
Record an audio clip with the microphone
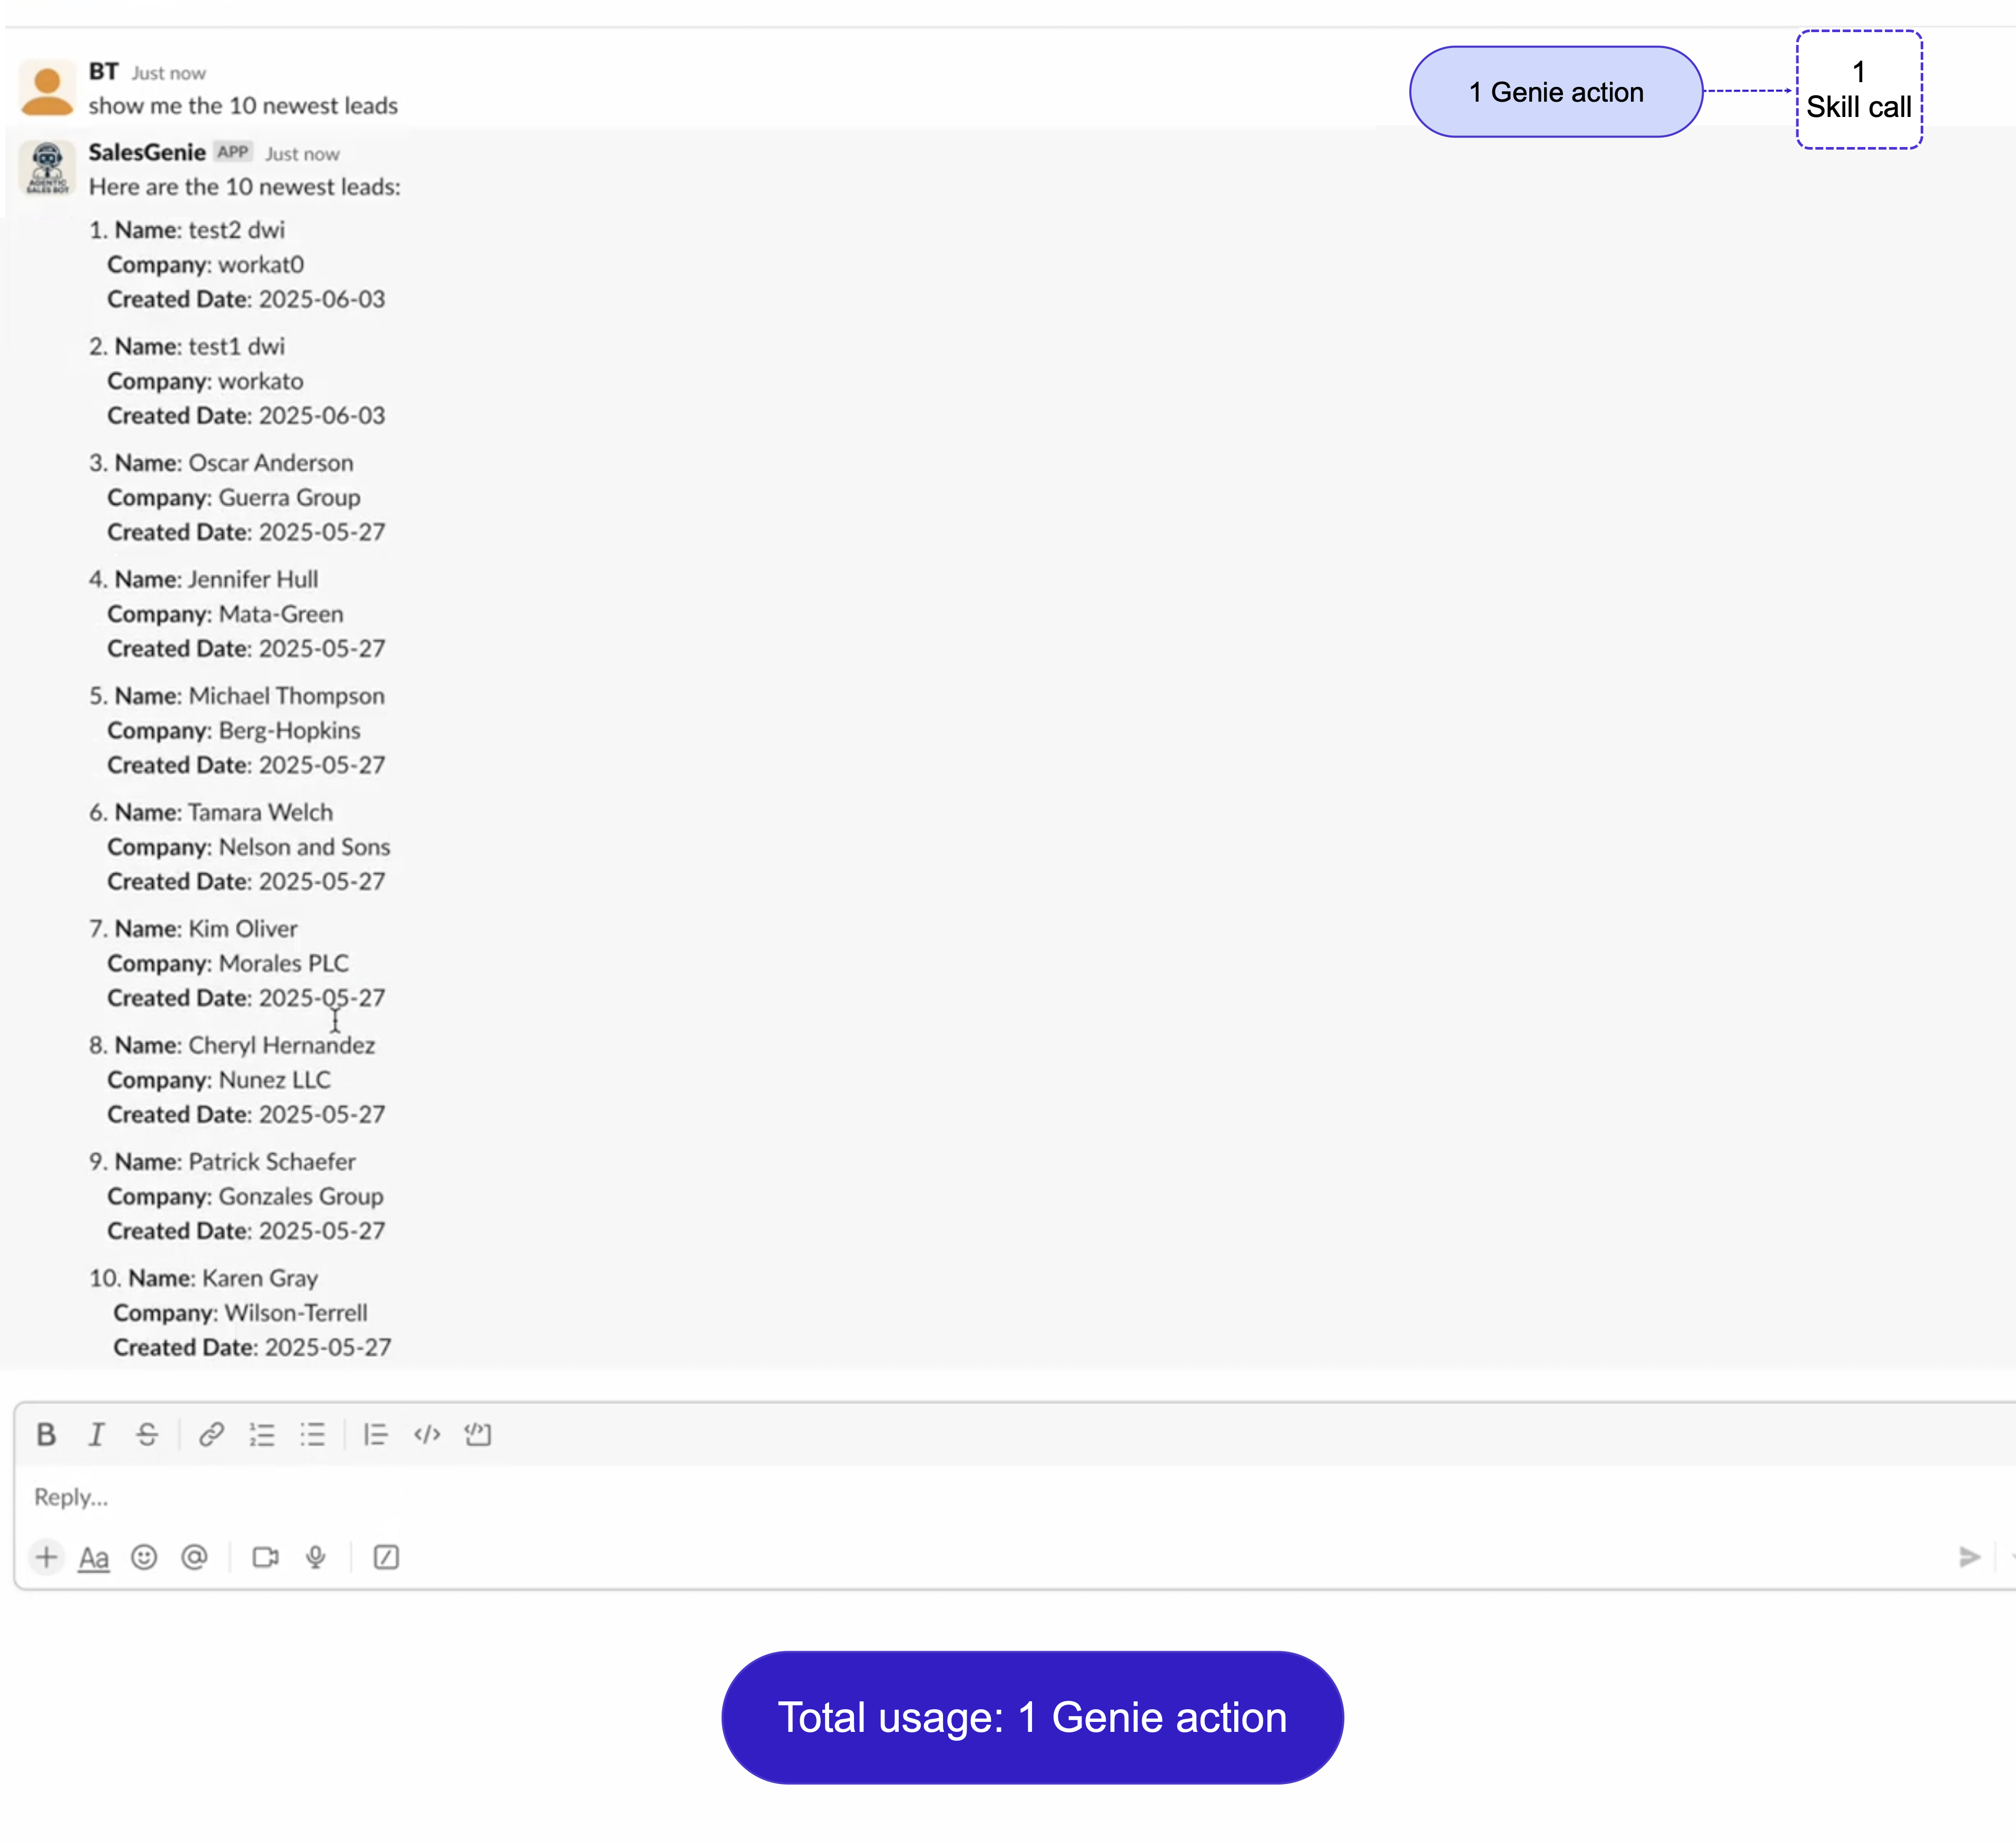[316, 1557]
